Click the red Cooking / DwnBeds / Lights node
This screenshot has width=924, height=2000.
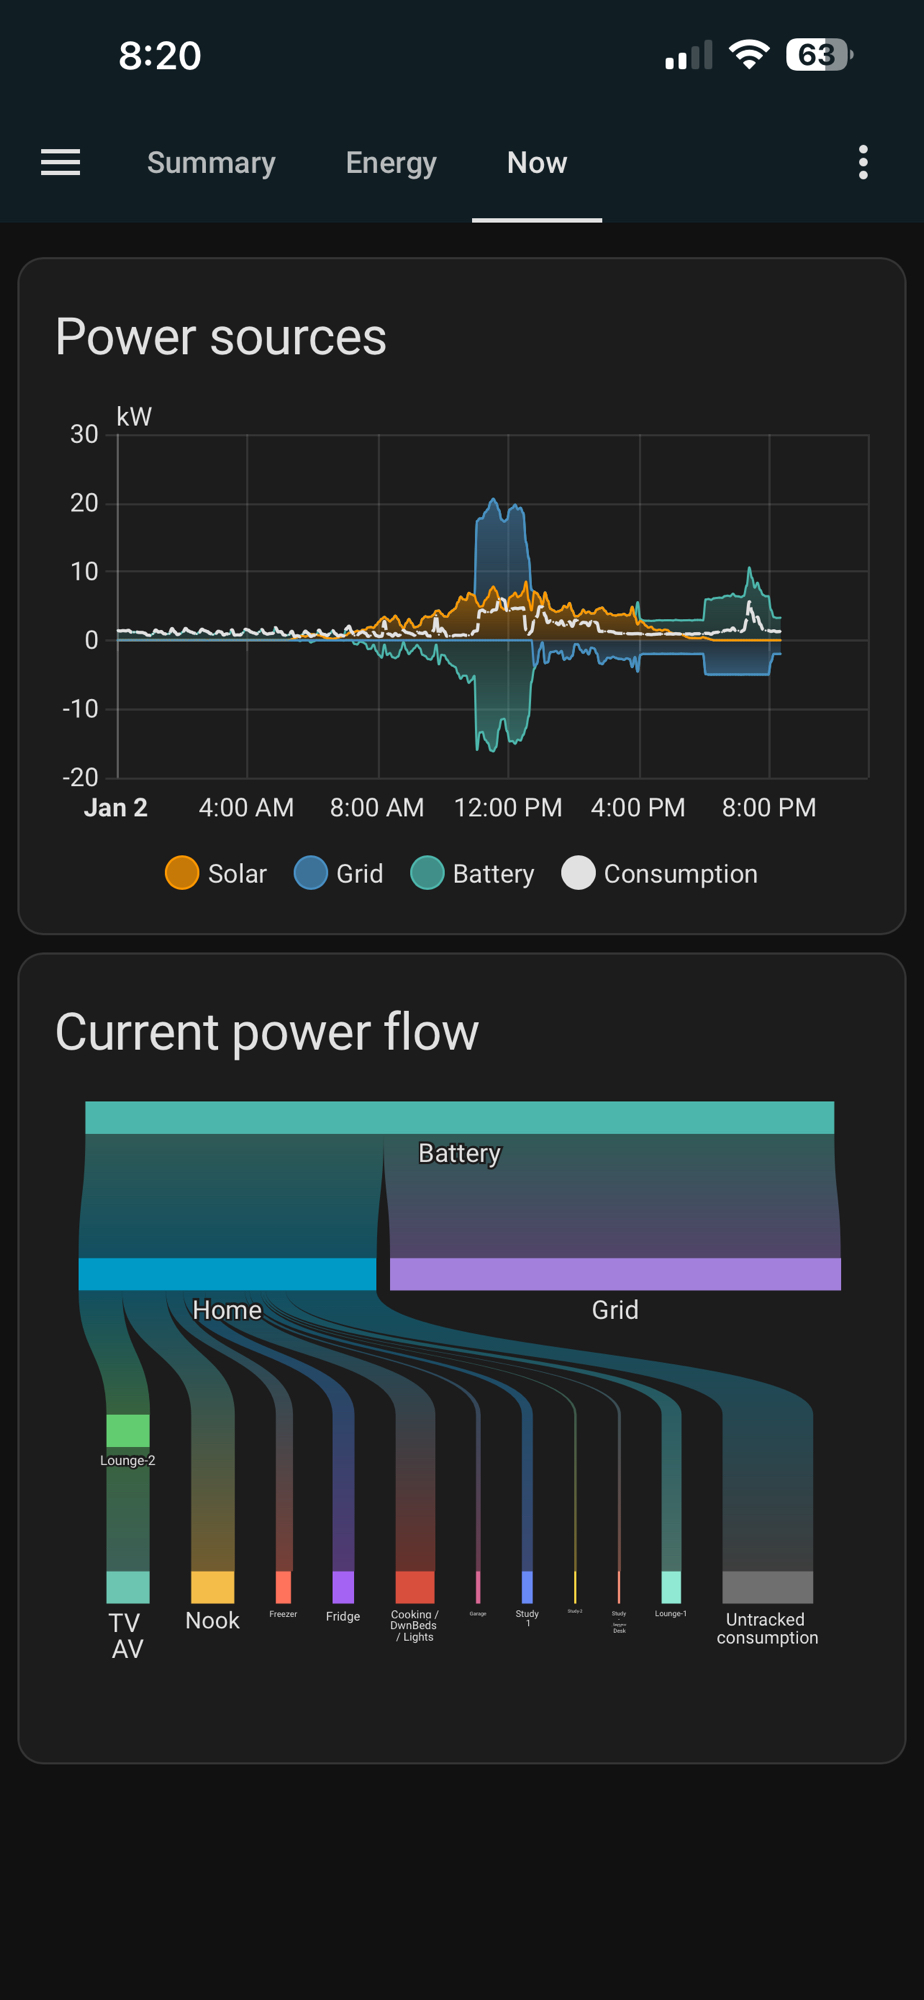click(415, 1587)
